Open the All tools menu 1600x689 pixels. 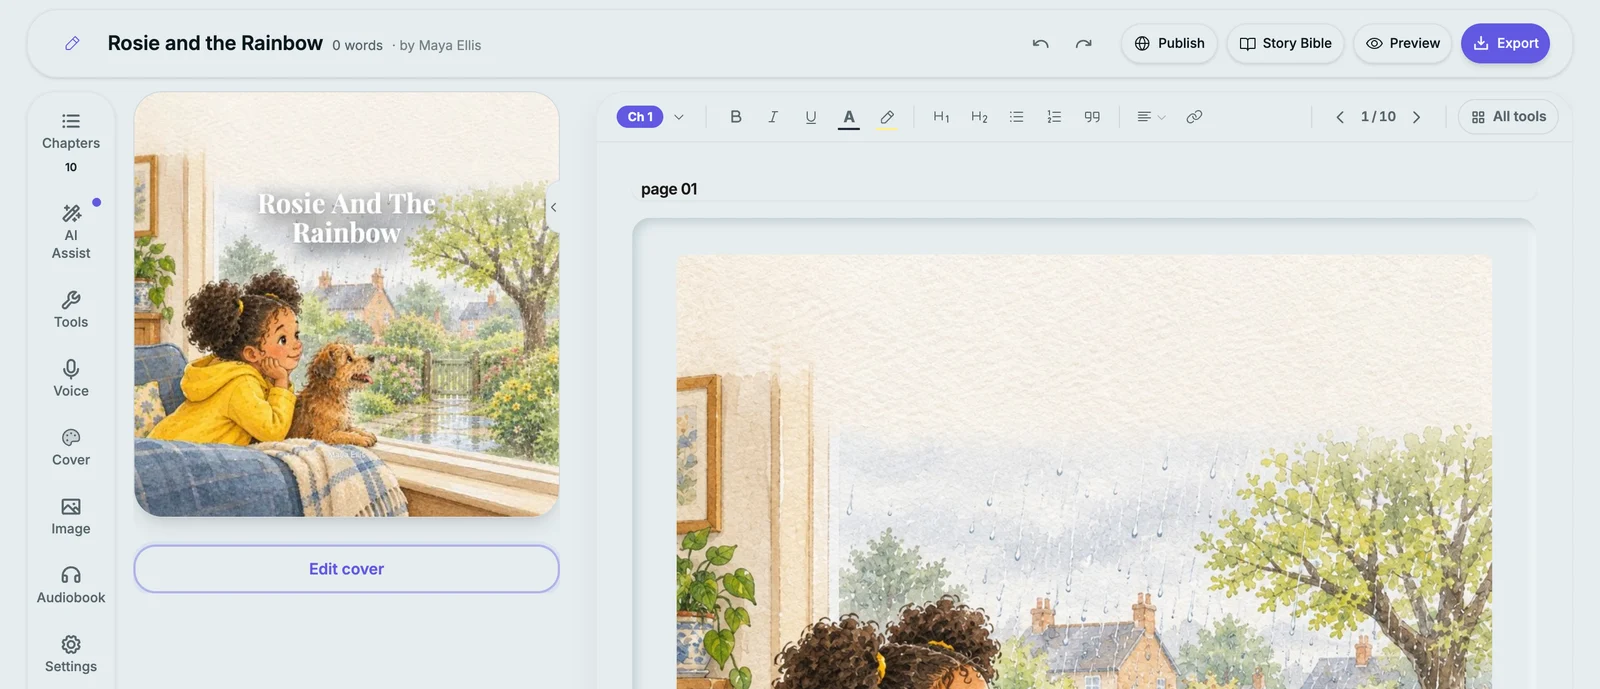[x=1508, y=117]
